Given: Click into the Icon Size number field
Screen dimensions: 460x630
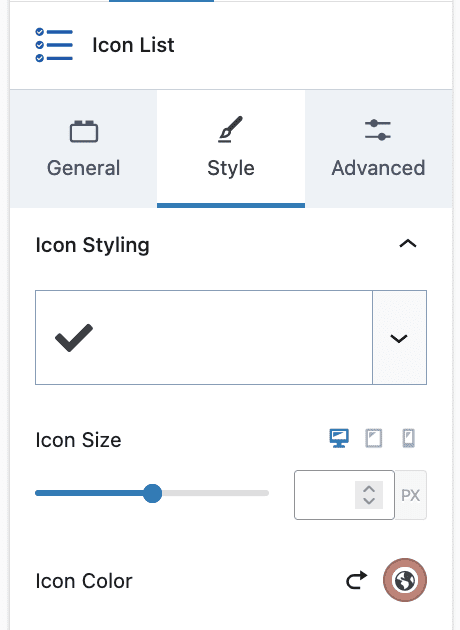Looking at the screenshot, I should (x=325, y=495).
